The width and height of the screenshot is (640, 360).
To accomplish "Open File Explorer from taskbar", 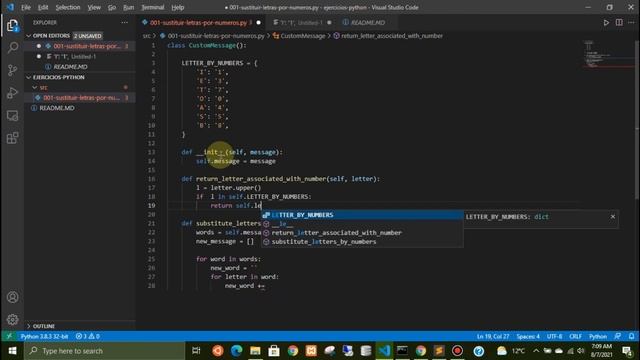I will coord(255,351).
